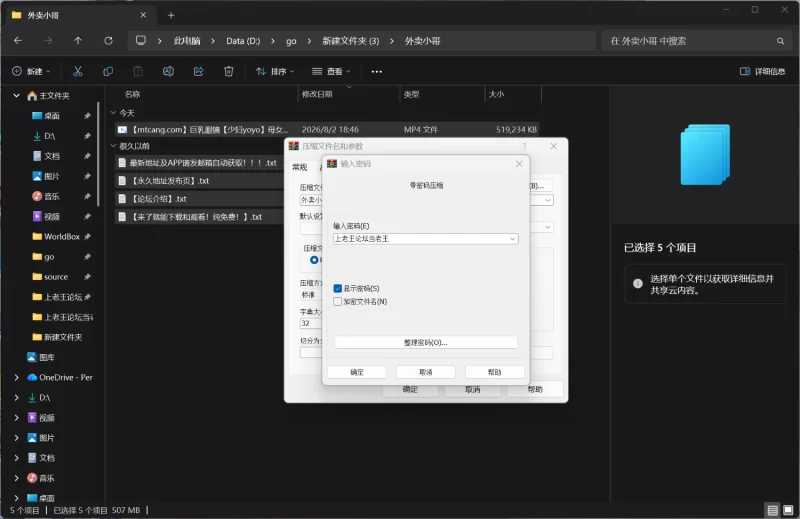Viewport: 800px width, 519px height.
Task: Collapse the 今天 file group
Action: coord(114,113)
